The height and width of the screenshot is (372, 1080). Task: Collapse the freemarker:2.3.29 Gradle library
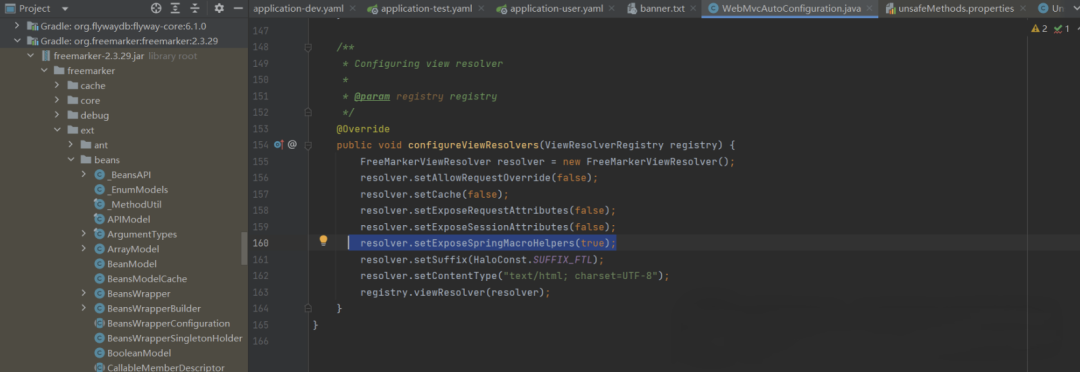coord(17,41)
